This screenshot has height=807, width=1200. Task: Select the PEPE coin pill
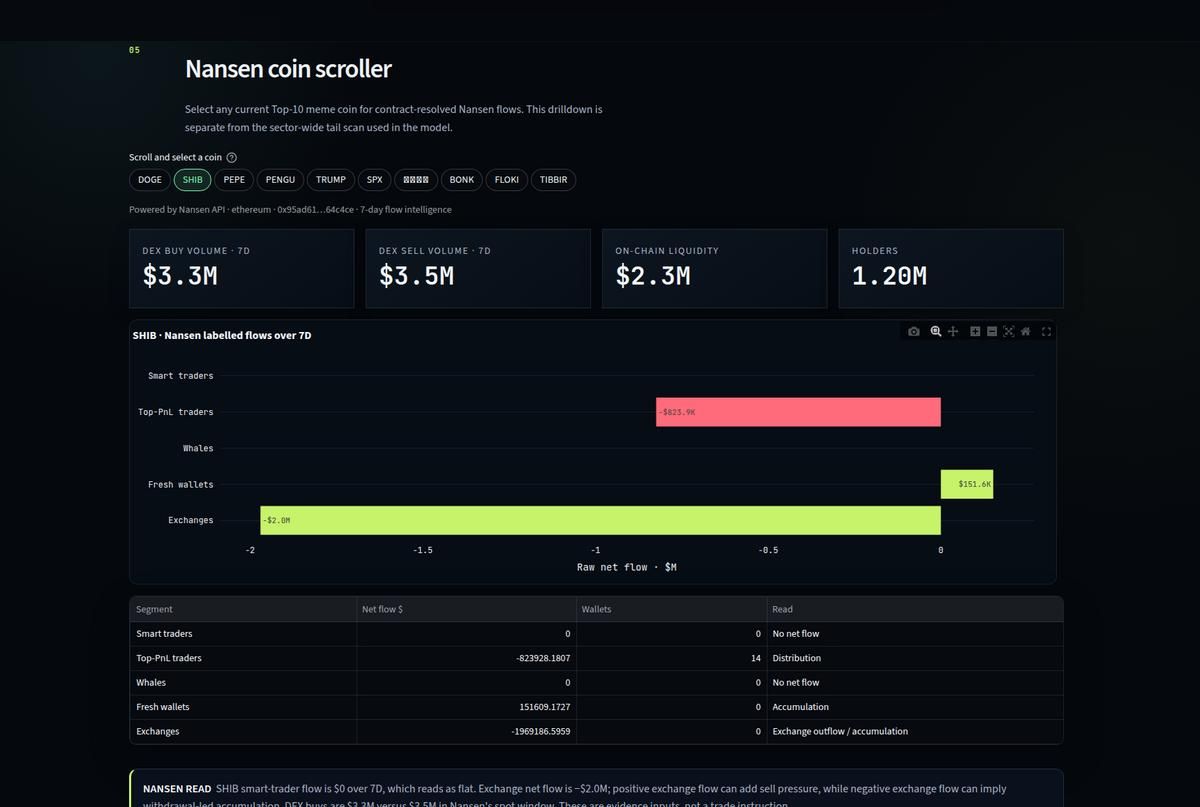pos(234,180)
